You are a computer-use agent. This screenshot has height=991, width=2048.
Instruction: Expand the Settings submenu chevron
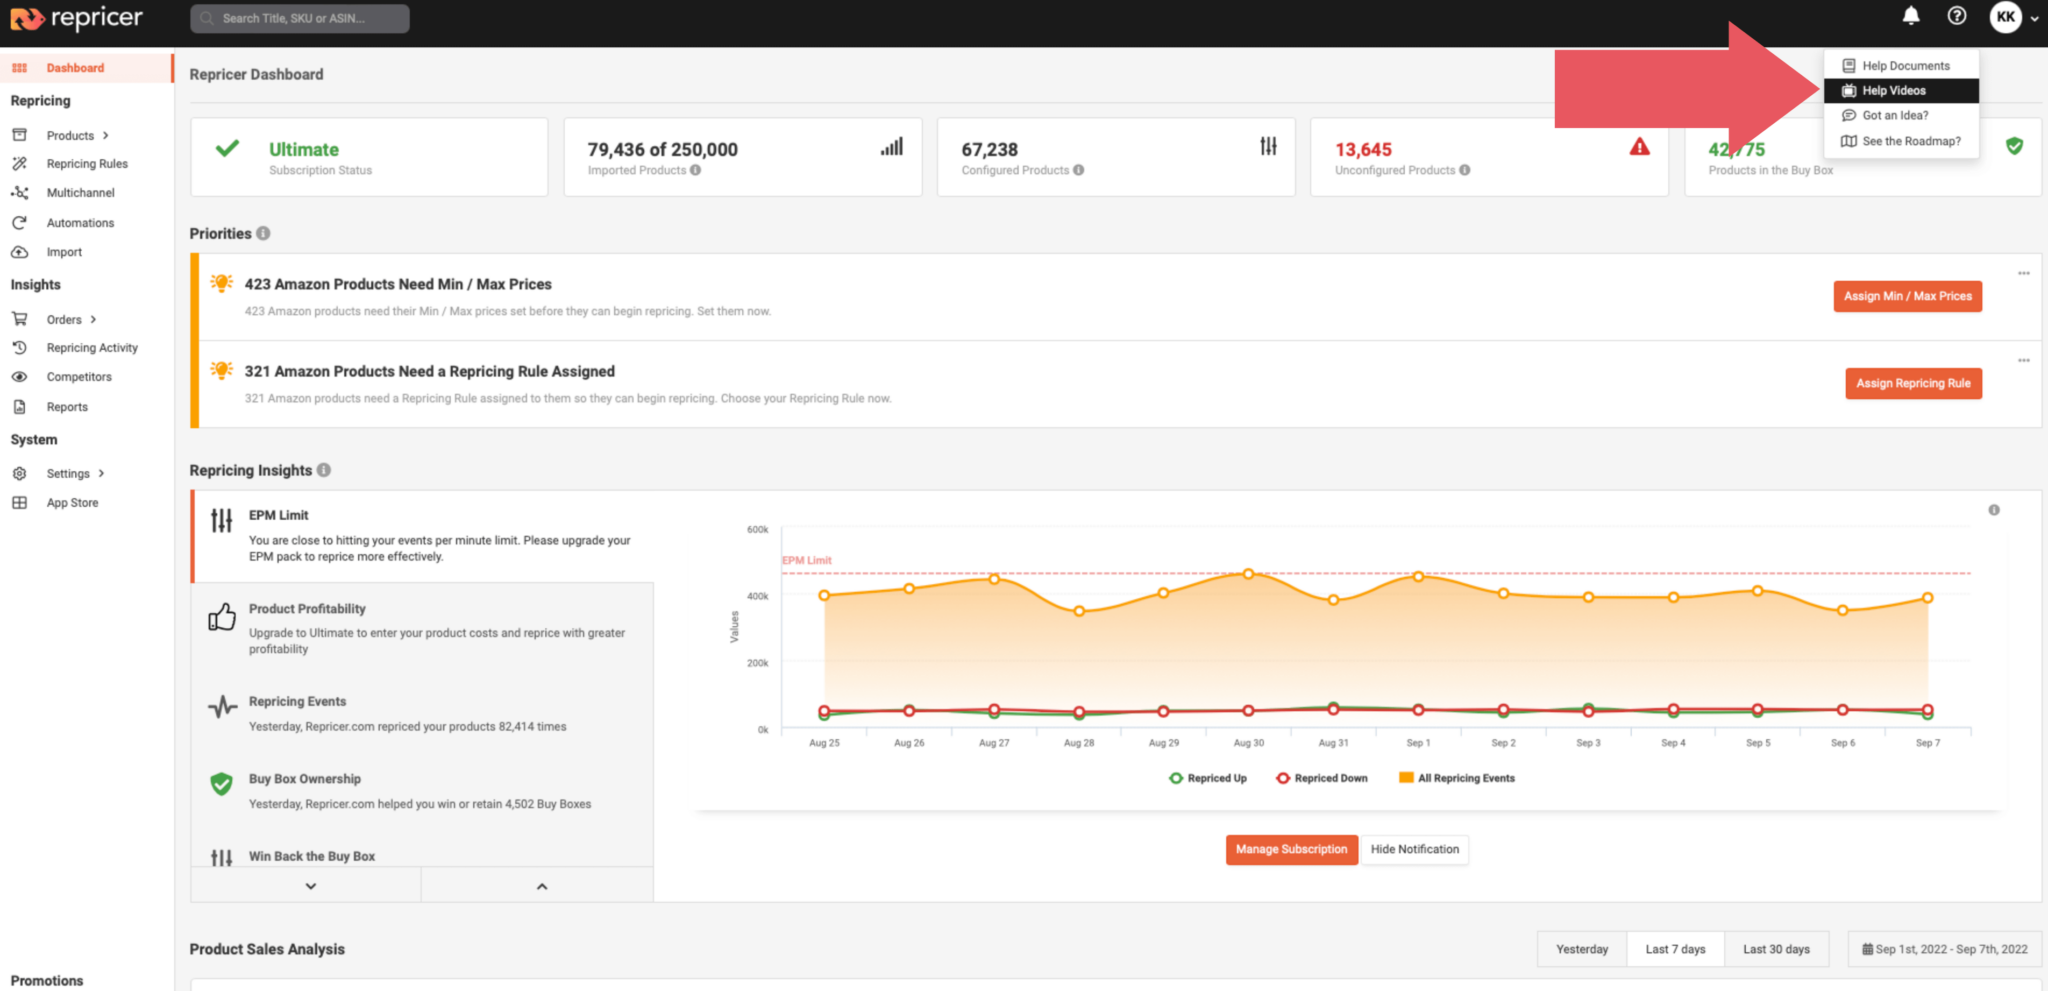[101, 474]
